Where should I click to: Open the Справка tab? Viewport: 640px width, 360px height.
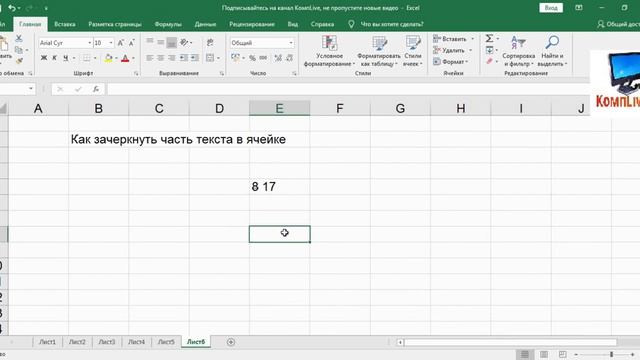point(322,24)
